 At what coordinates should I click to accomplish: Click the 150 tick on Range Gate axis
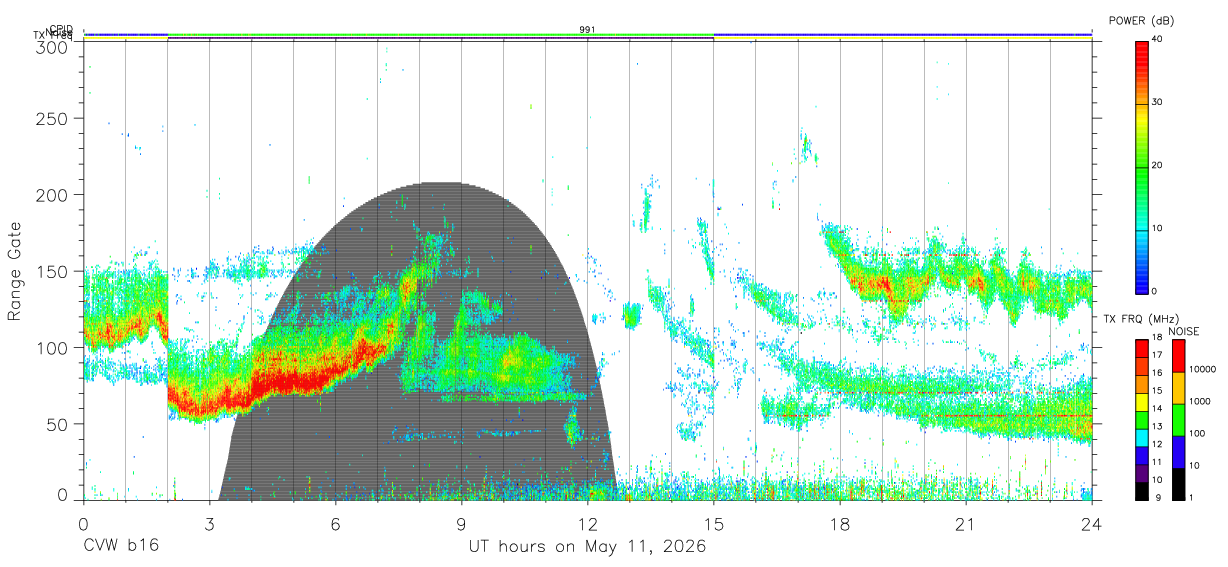point(54,271)
